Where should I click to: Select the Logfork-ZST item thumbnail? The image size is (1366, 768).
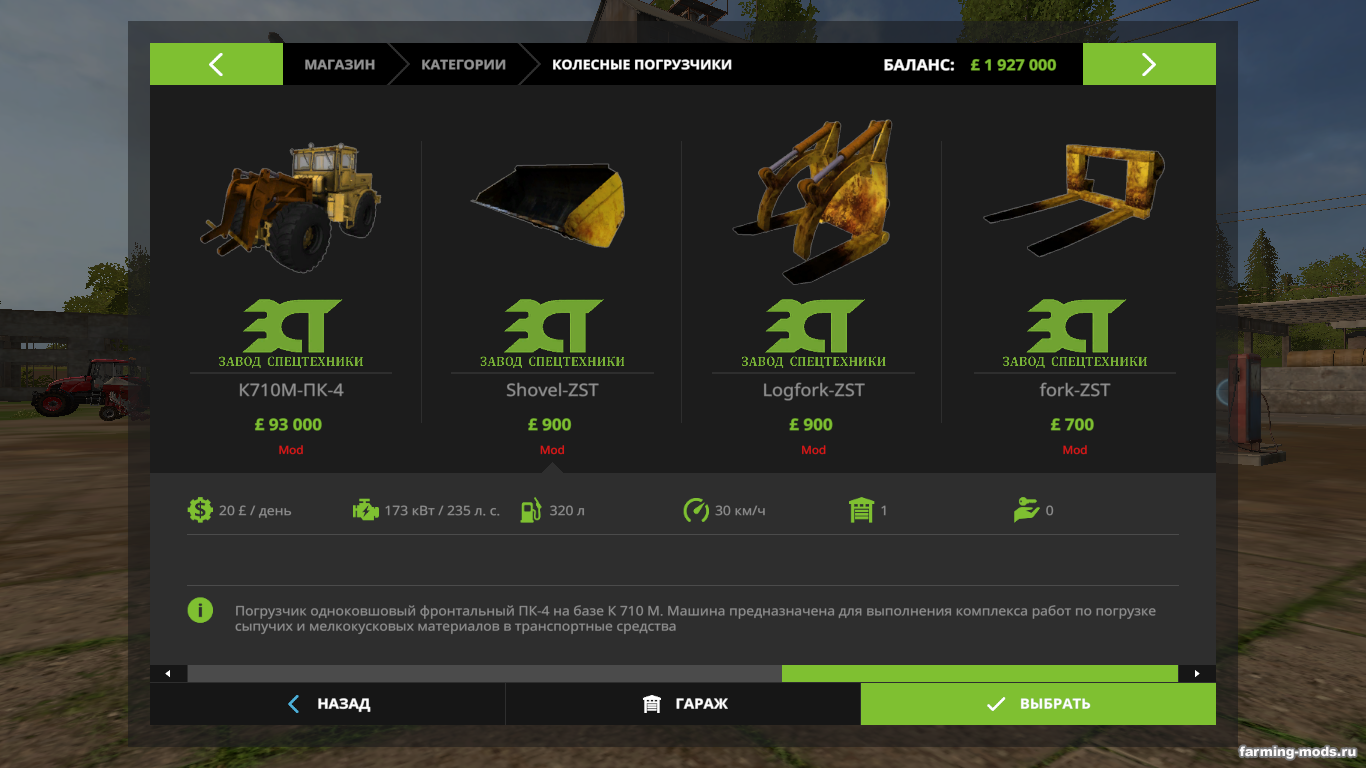813,200
